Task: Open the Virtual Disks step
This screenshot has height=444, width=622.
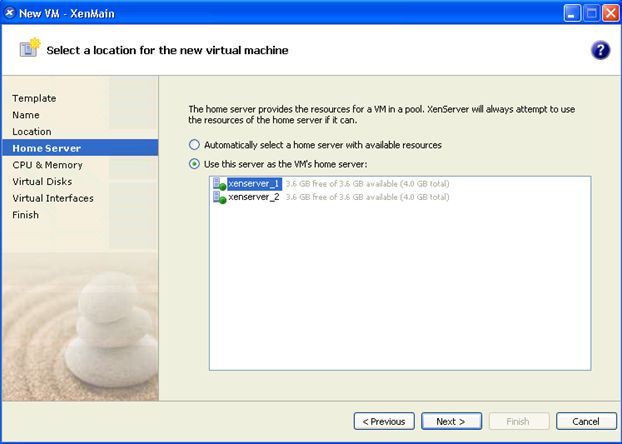Action: point(42,182)
